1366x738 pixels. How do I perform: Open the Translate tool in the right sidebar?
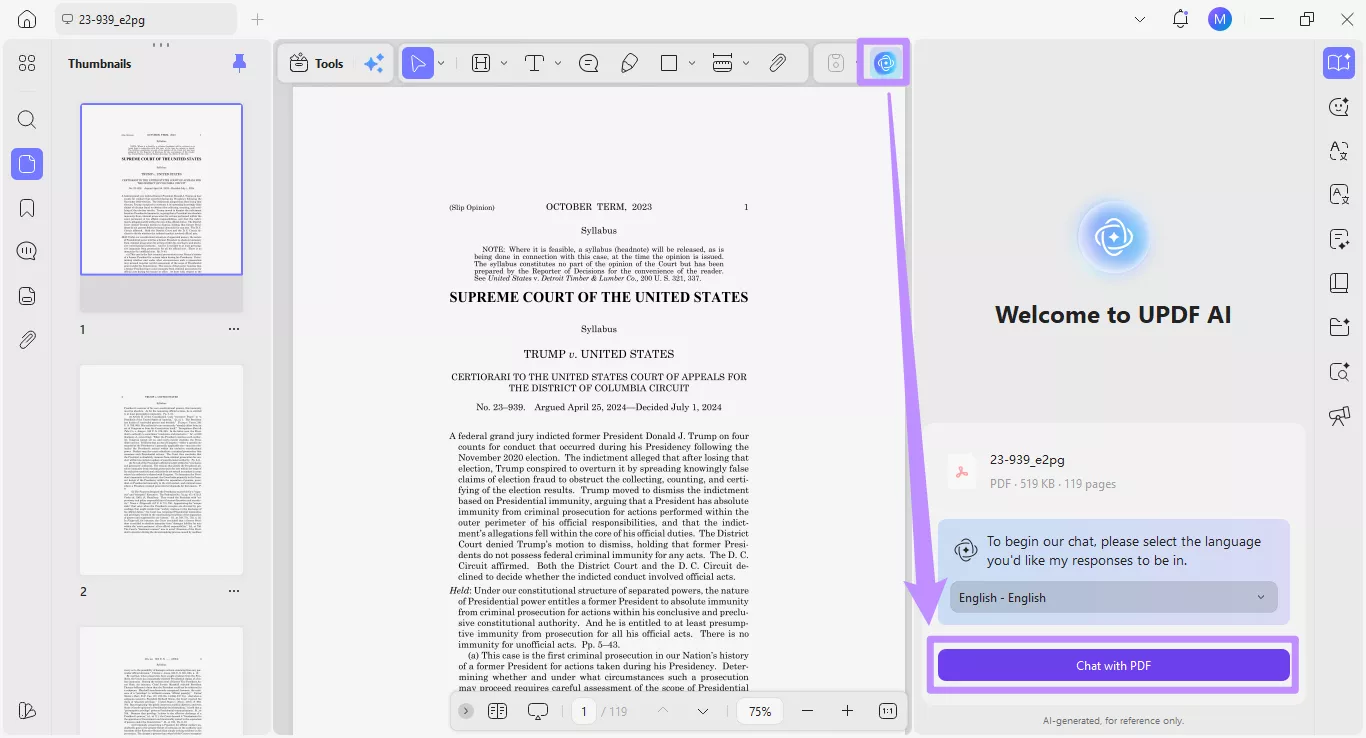click(x=1339, y=151)
